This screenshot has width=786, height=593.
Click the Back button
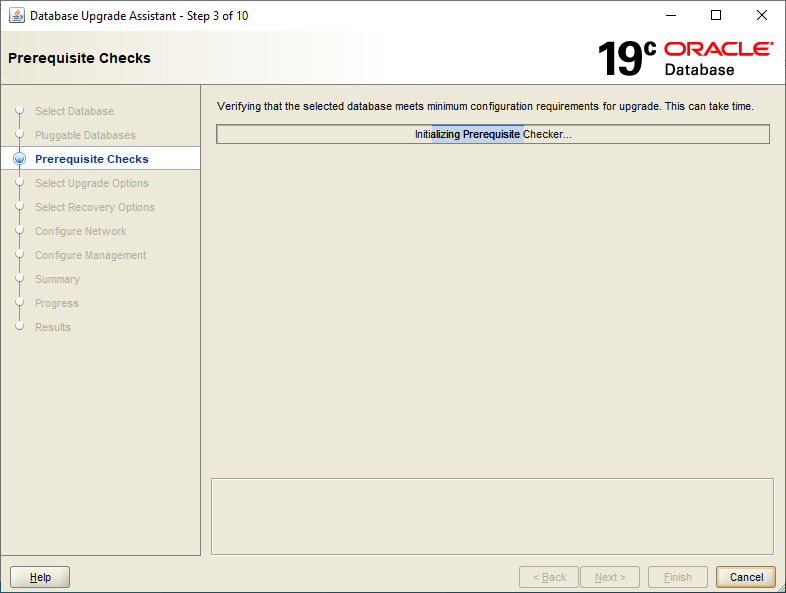pyautogui.click(x=549, y=577)
